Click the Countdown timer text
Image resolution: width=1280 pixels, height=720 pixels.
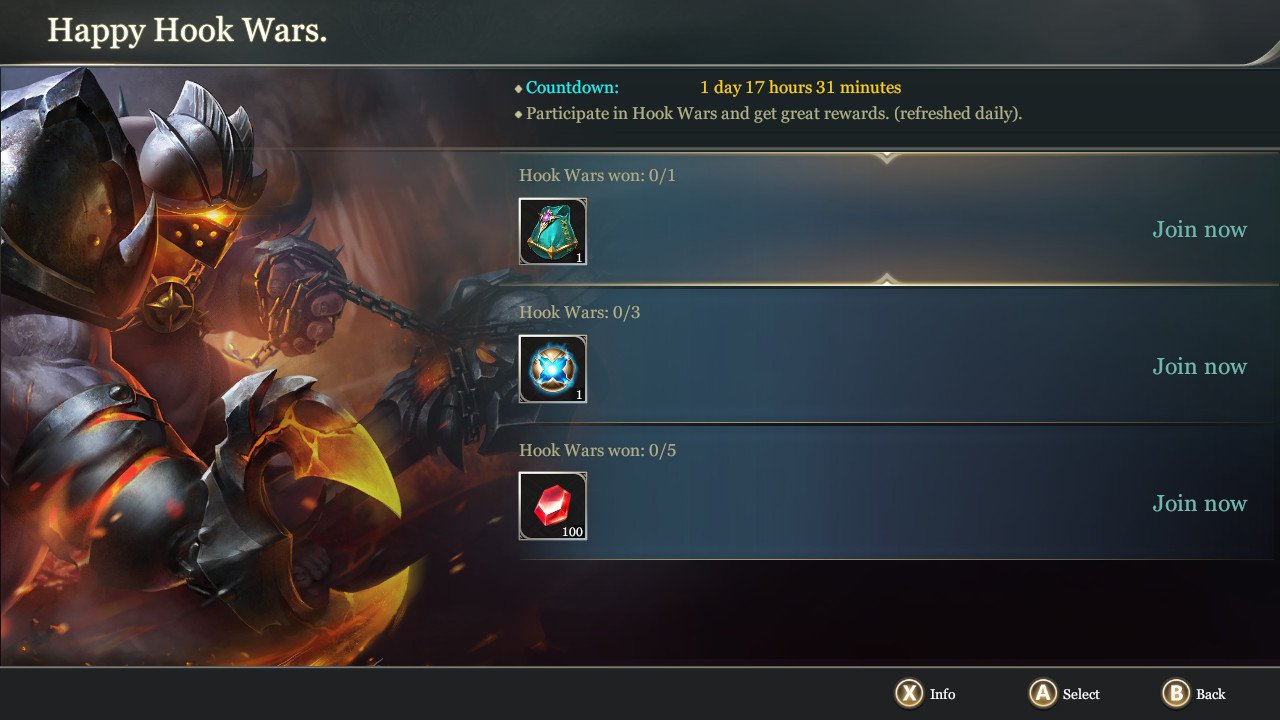(x=800, y=88)
